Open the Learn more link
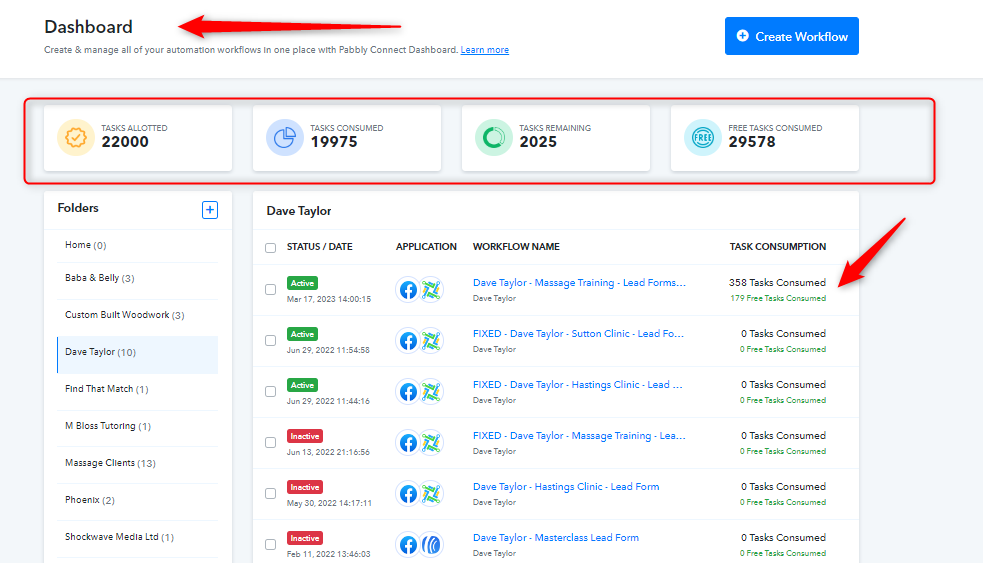 (x=485, y=50)
